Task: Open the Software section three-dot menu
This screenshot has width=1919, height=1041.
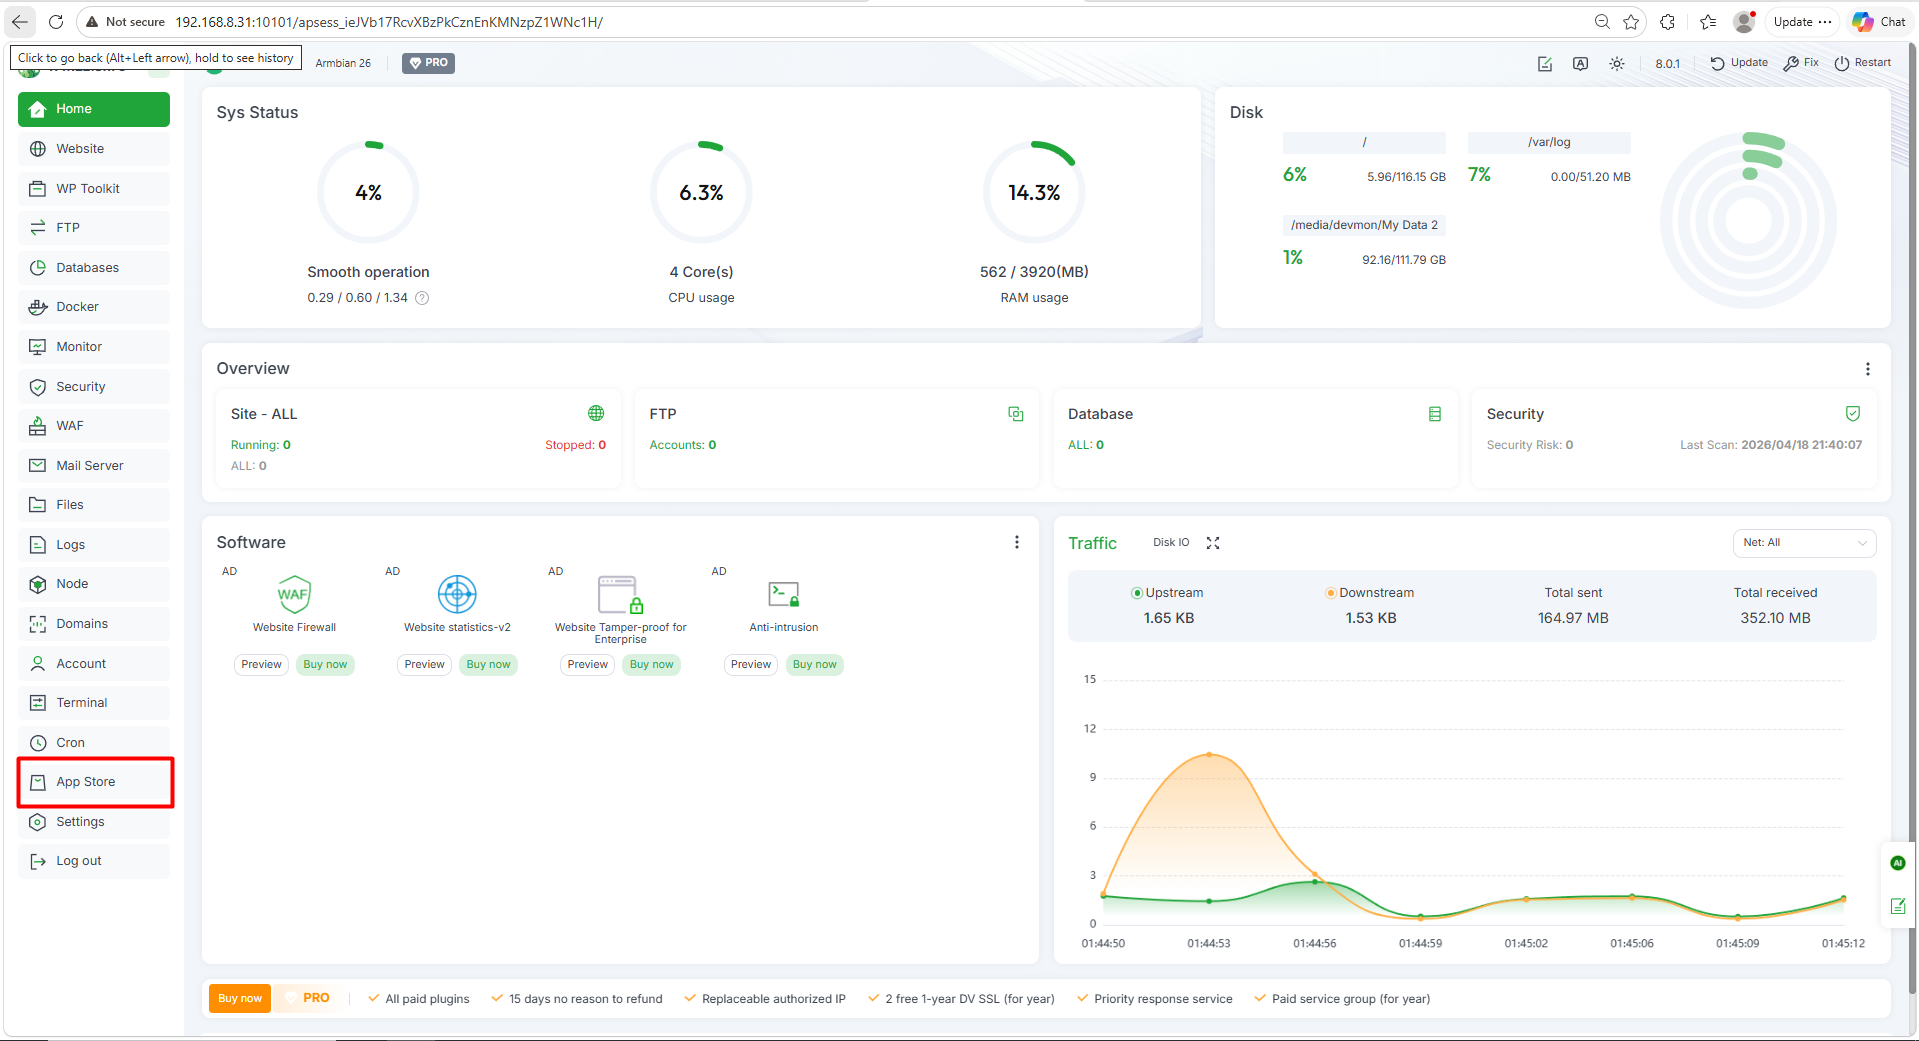Action: click(x=1016, y=542)
